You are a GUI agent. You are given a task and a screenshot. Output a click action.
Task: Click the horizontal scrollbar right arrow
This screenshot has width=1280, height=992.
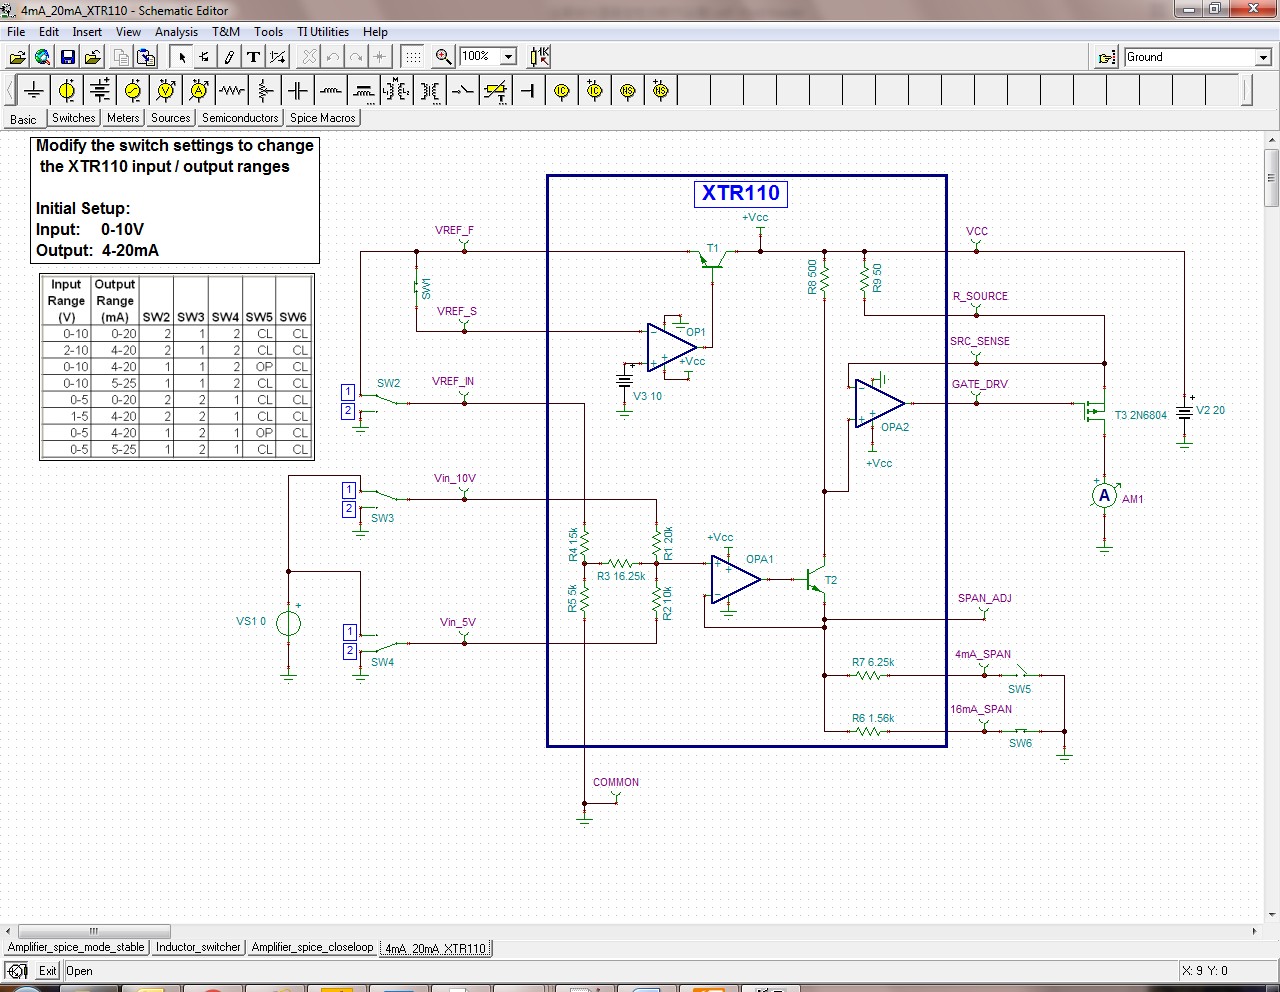click(x=1254, y=931)
